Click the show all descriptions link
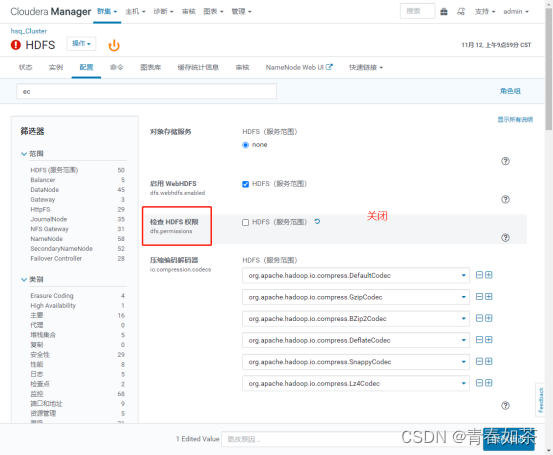The width and height of the screenshot is (553, 455). coord(515,120)
